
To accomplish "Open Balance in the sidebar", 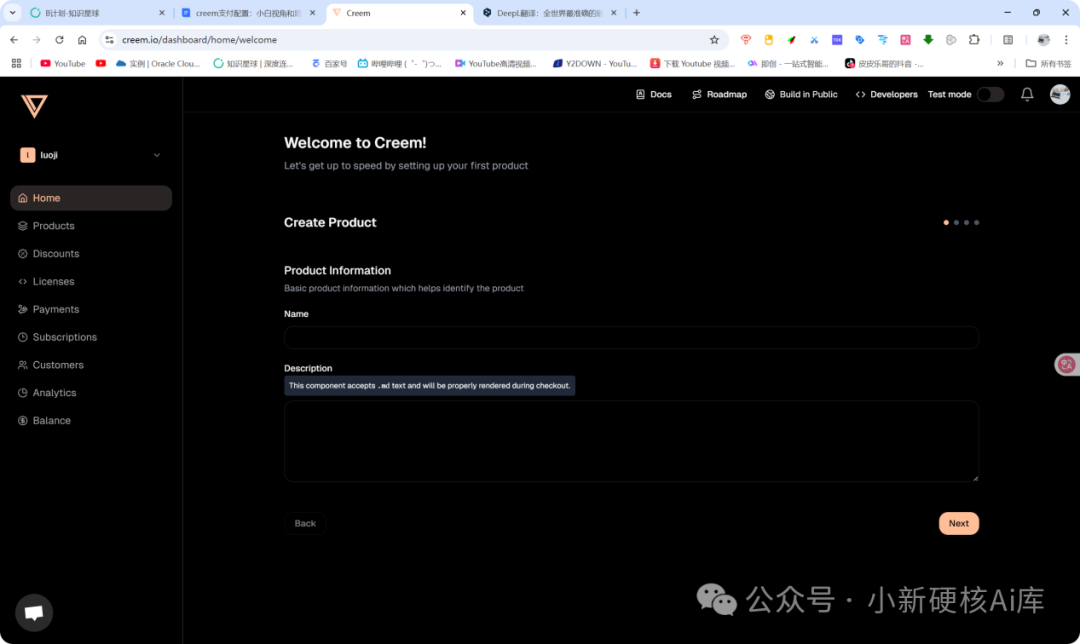I will pyautogui.click(x=91, y=420).
